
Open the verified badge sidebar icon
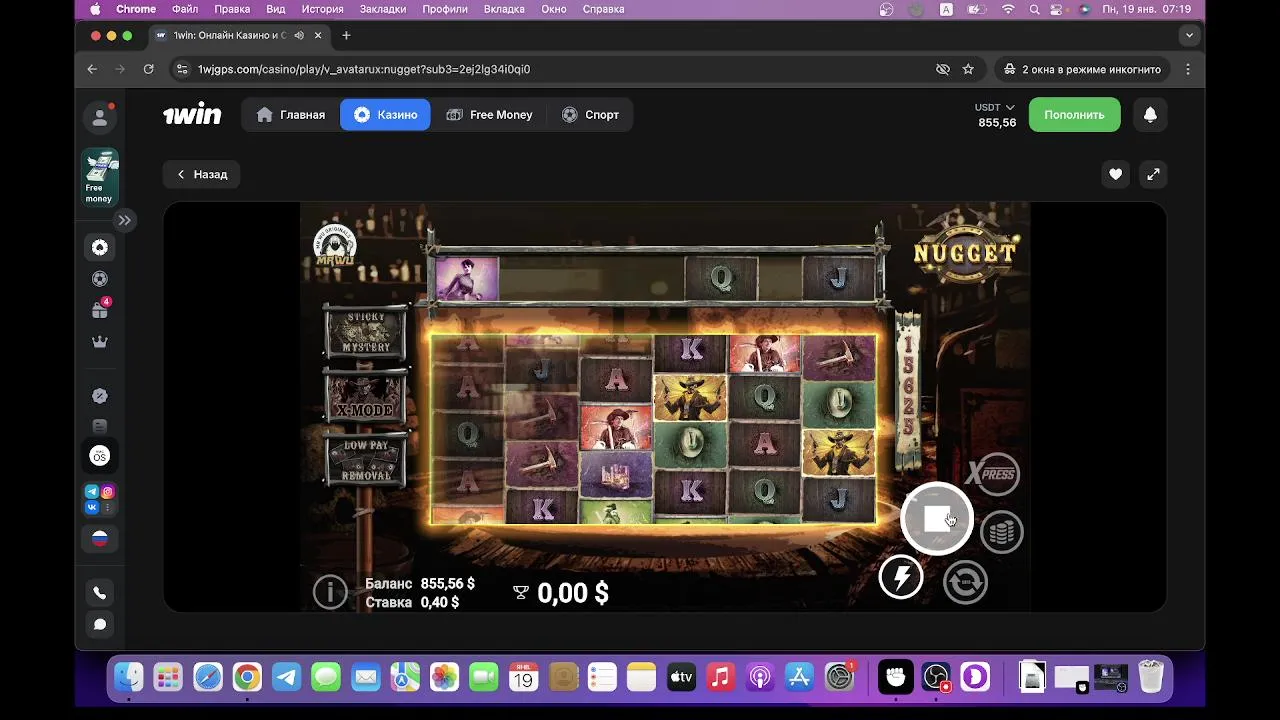pyautogui.click(x=100, y=396)
